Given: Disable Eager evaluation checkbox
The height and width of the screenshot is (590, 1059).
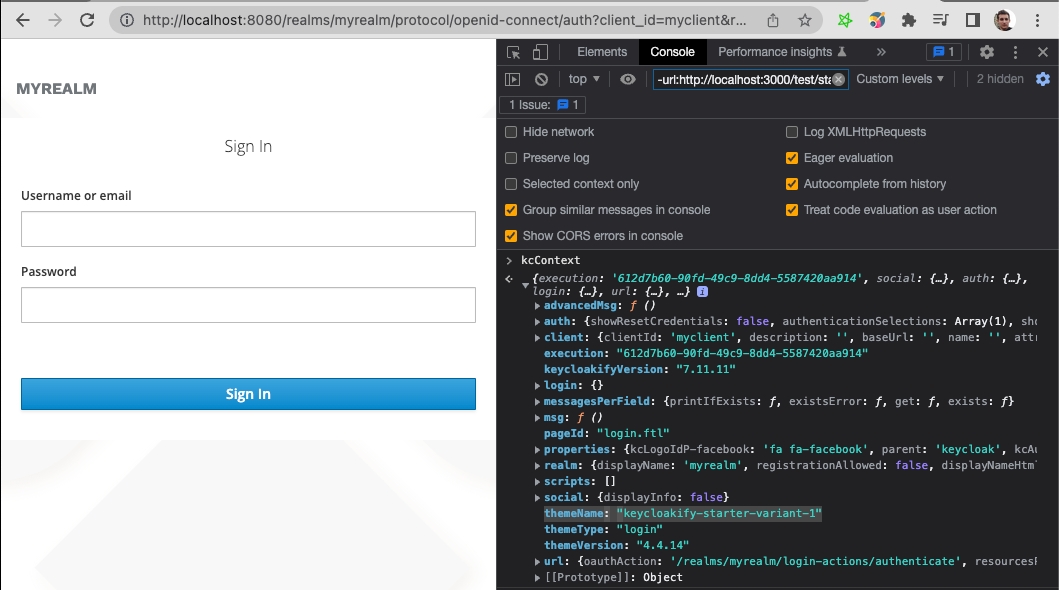Looking at the screenshot, I should tap(792, 158).
